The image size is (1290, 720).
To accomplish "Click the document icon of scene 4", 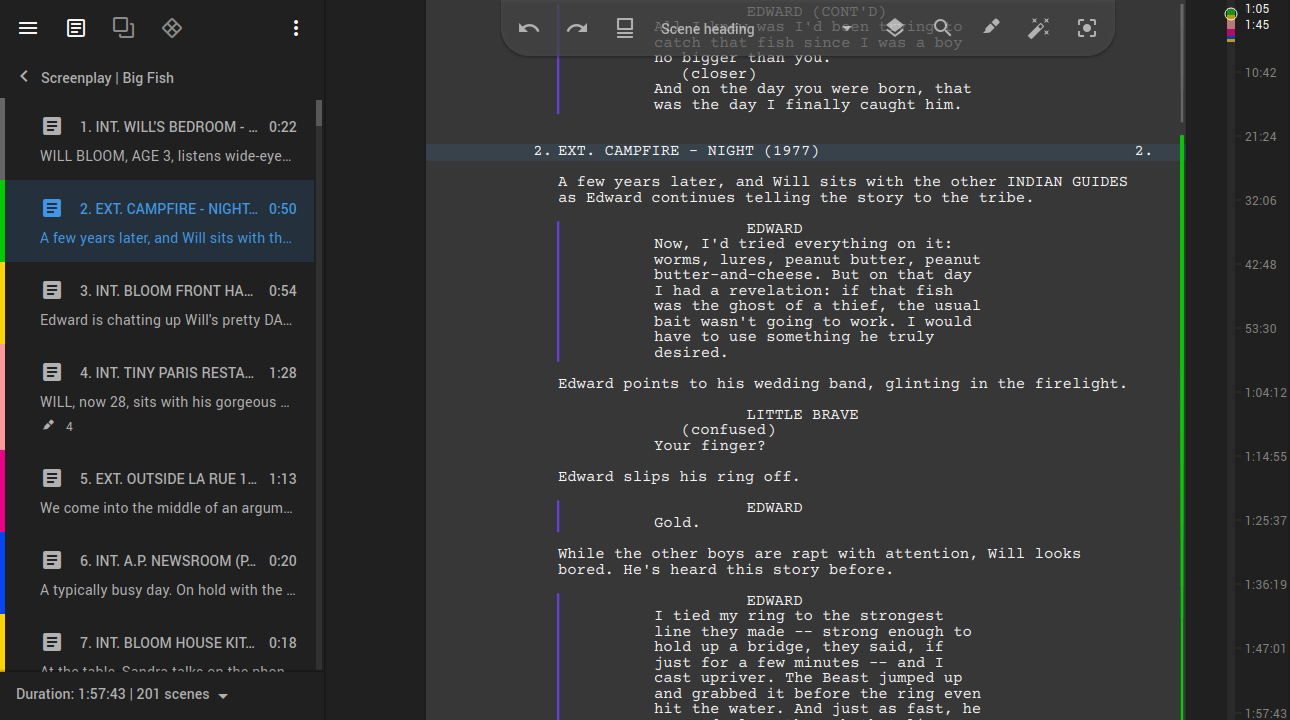I will pos(52,373).
